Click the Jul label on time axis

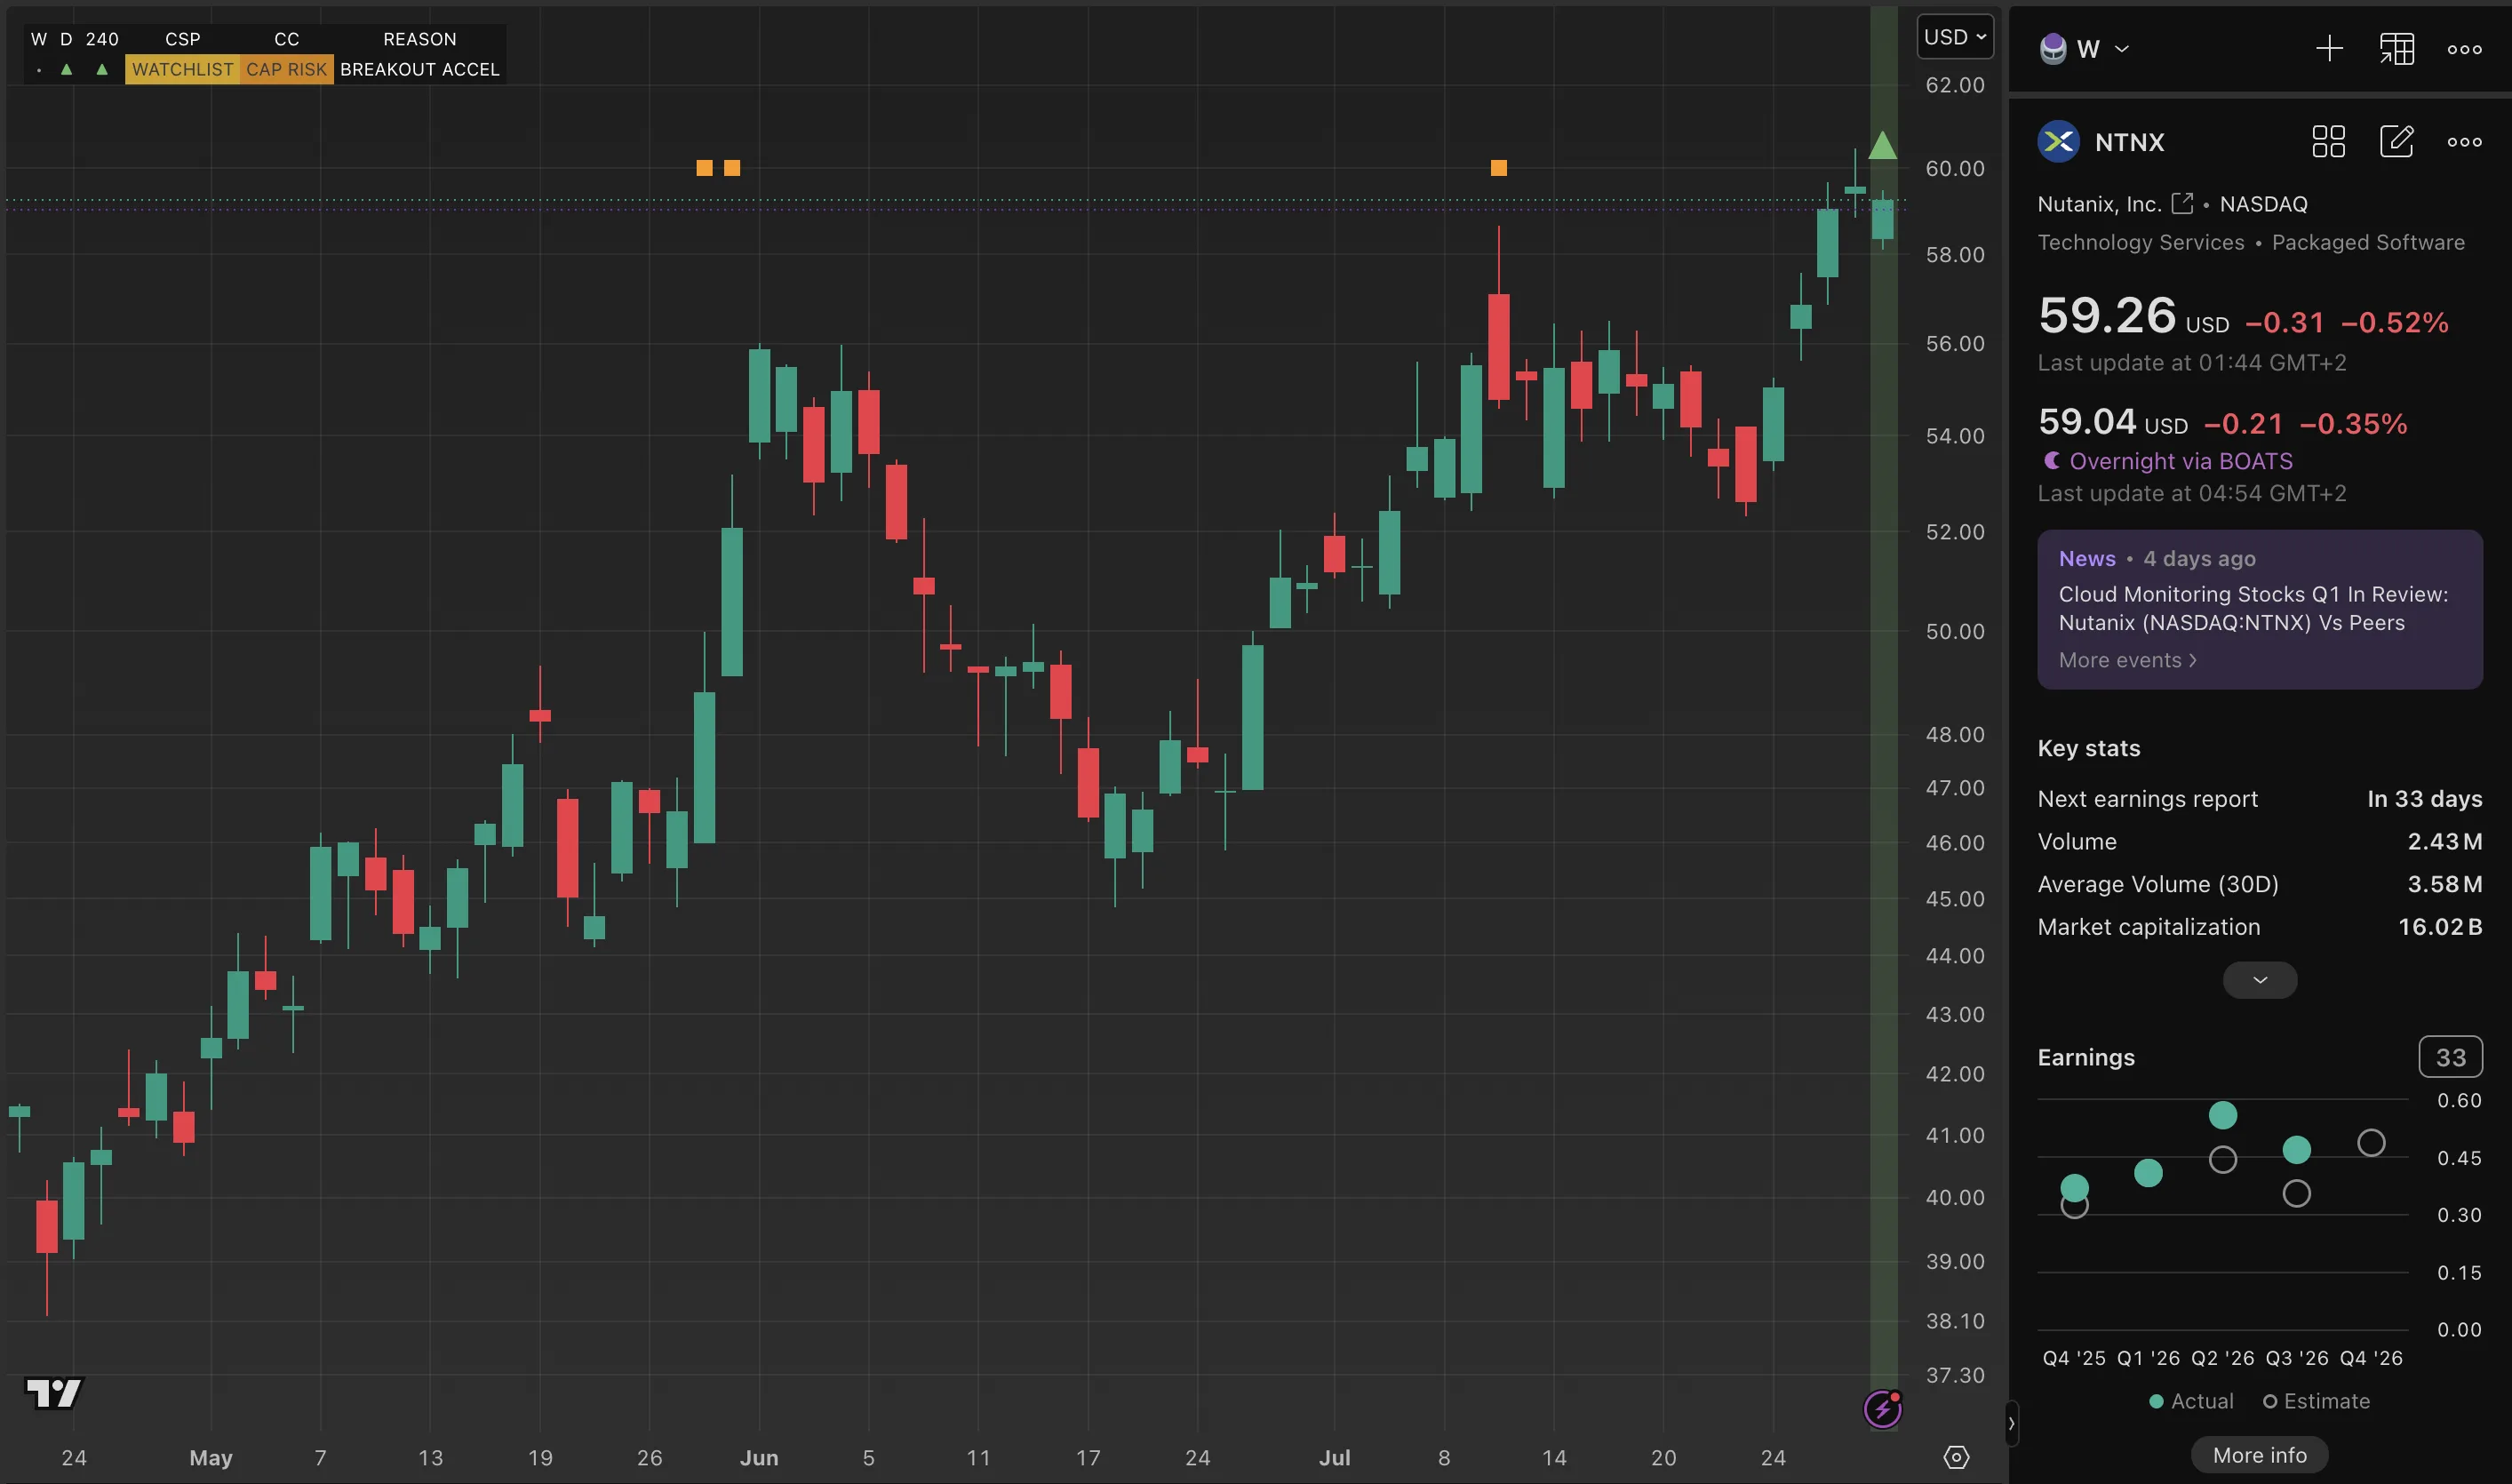pyautogui.click(x=1334, y=1457)
